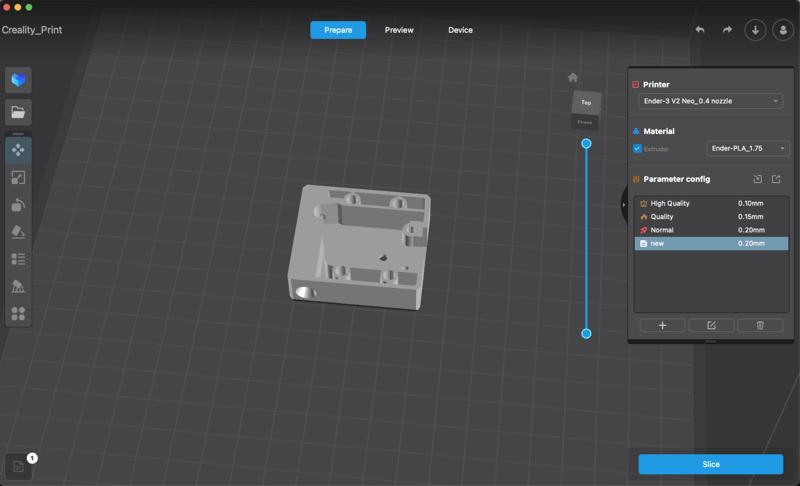Image resolution: width=800 pixels, height=486 pixels.
Task: Select the Move tool in left toolbar
Action: coord(18,150)
